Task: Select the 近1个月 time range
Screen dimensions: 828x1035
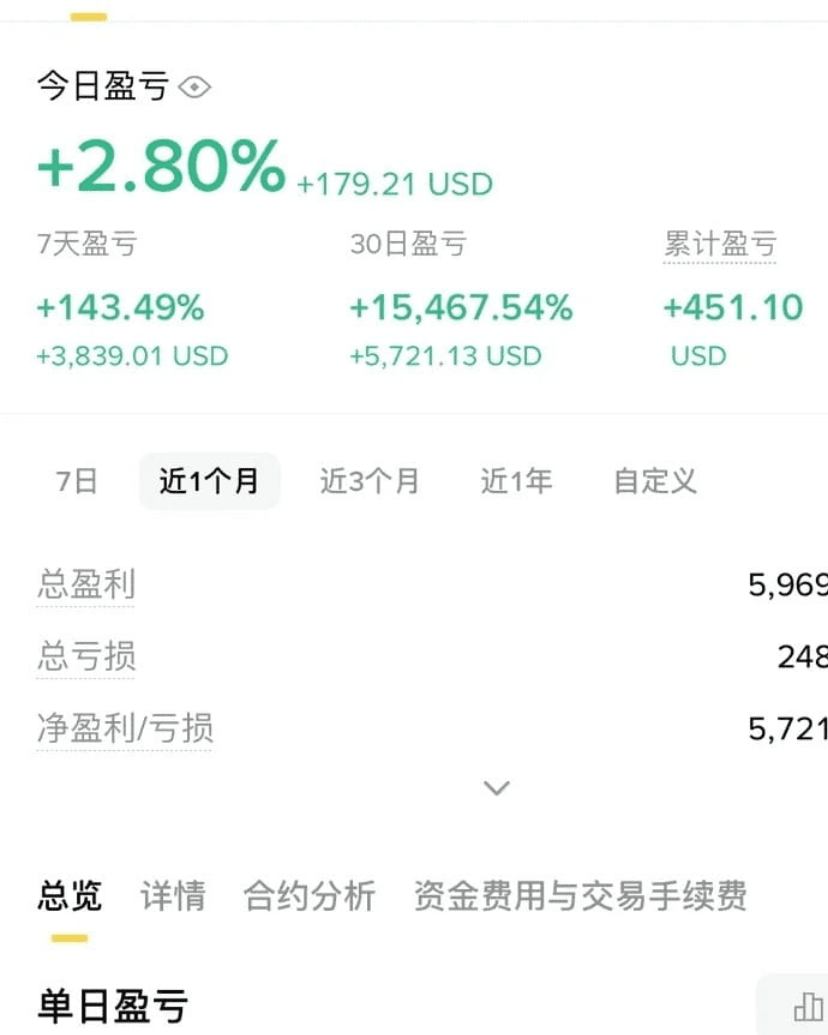Action: tap(209, 481)
